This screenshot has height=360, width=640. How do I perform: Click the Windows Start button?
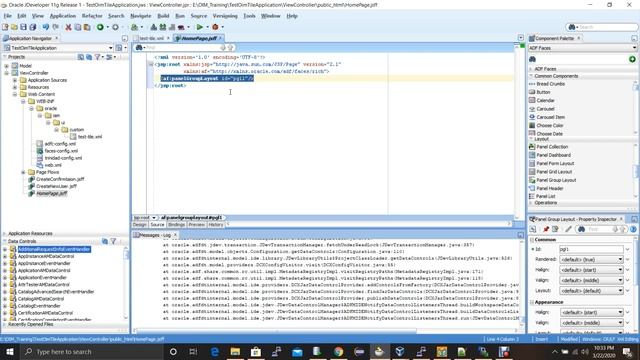click(x=9, y=351)
